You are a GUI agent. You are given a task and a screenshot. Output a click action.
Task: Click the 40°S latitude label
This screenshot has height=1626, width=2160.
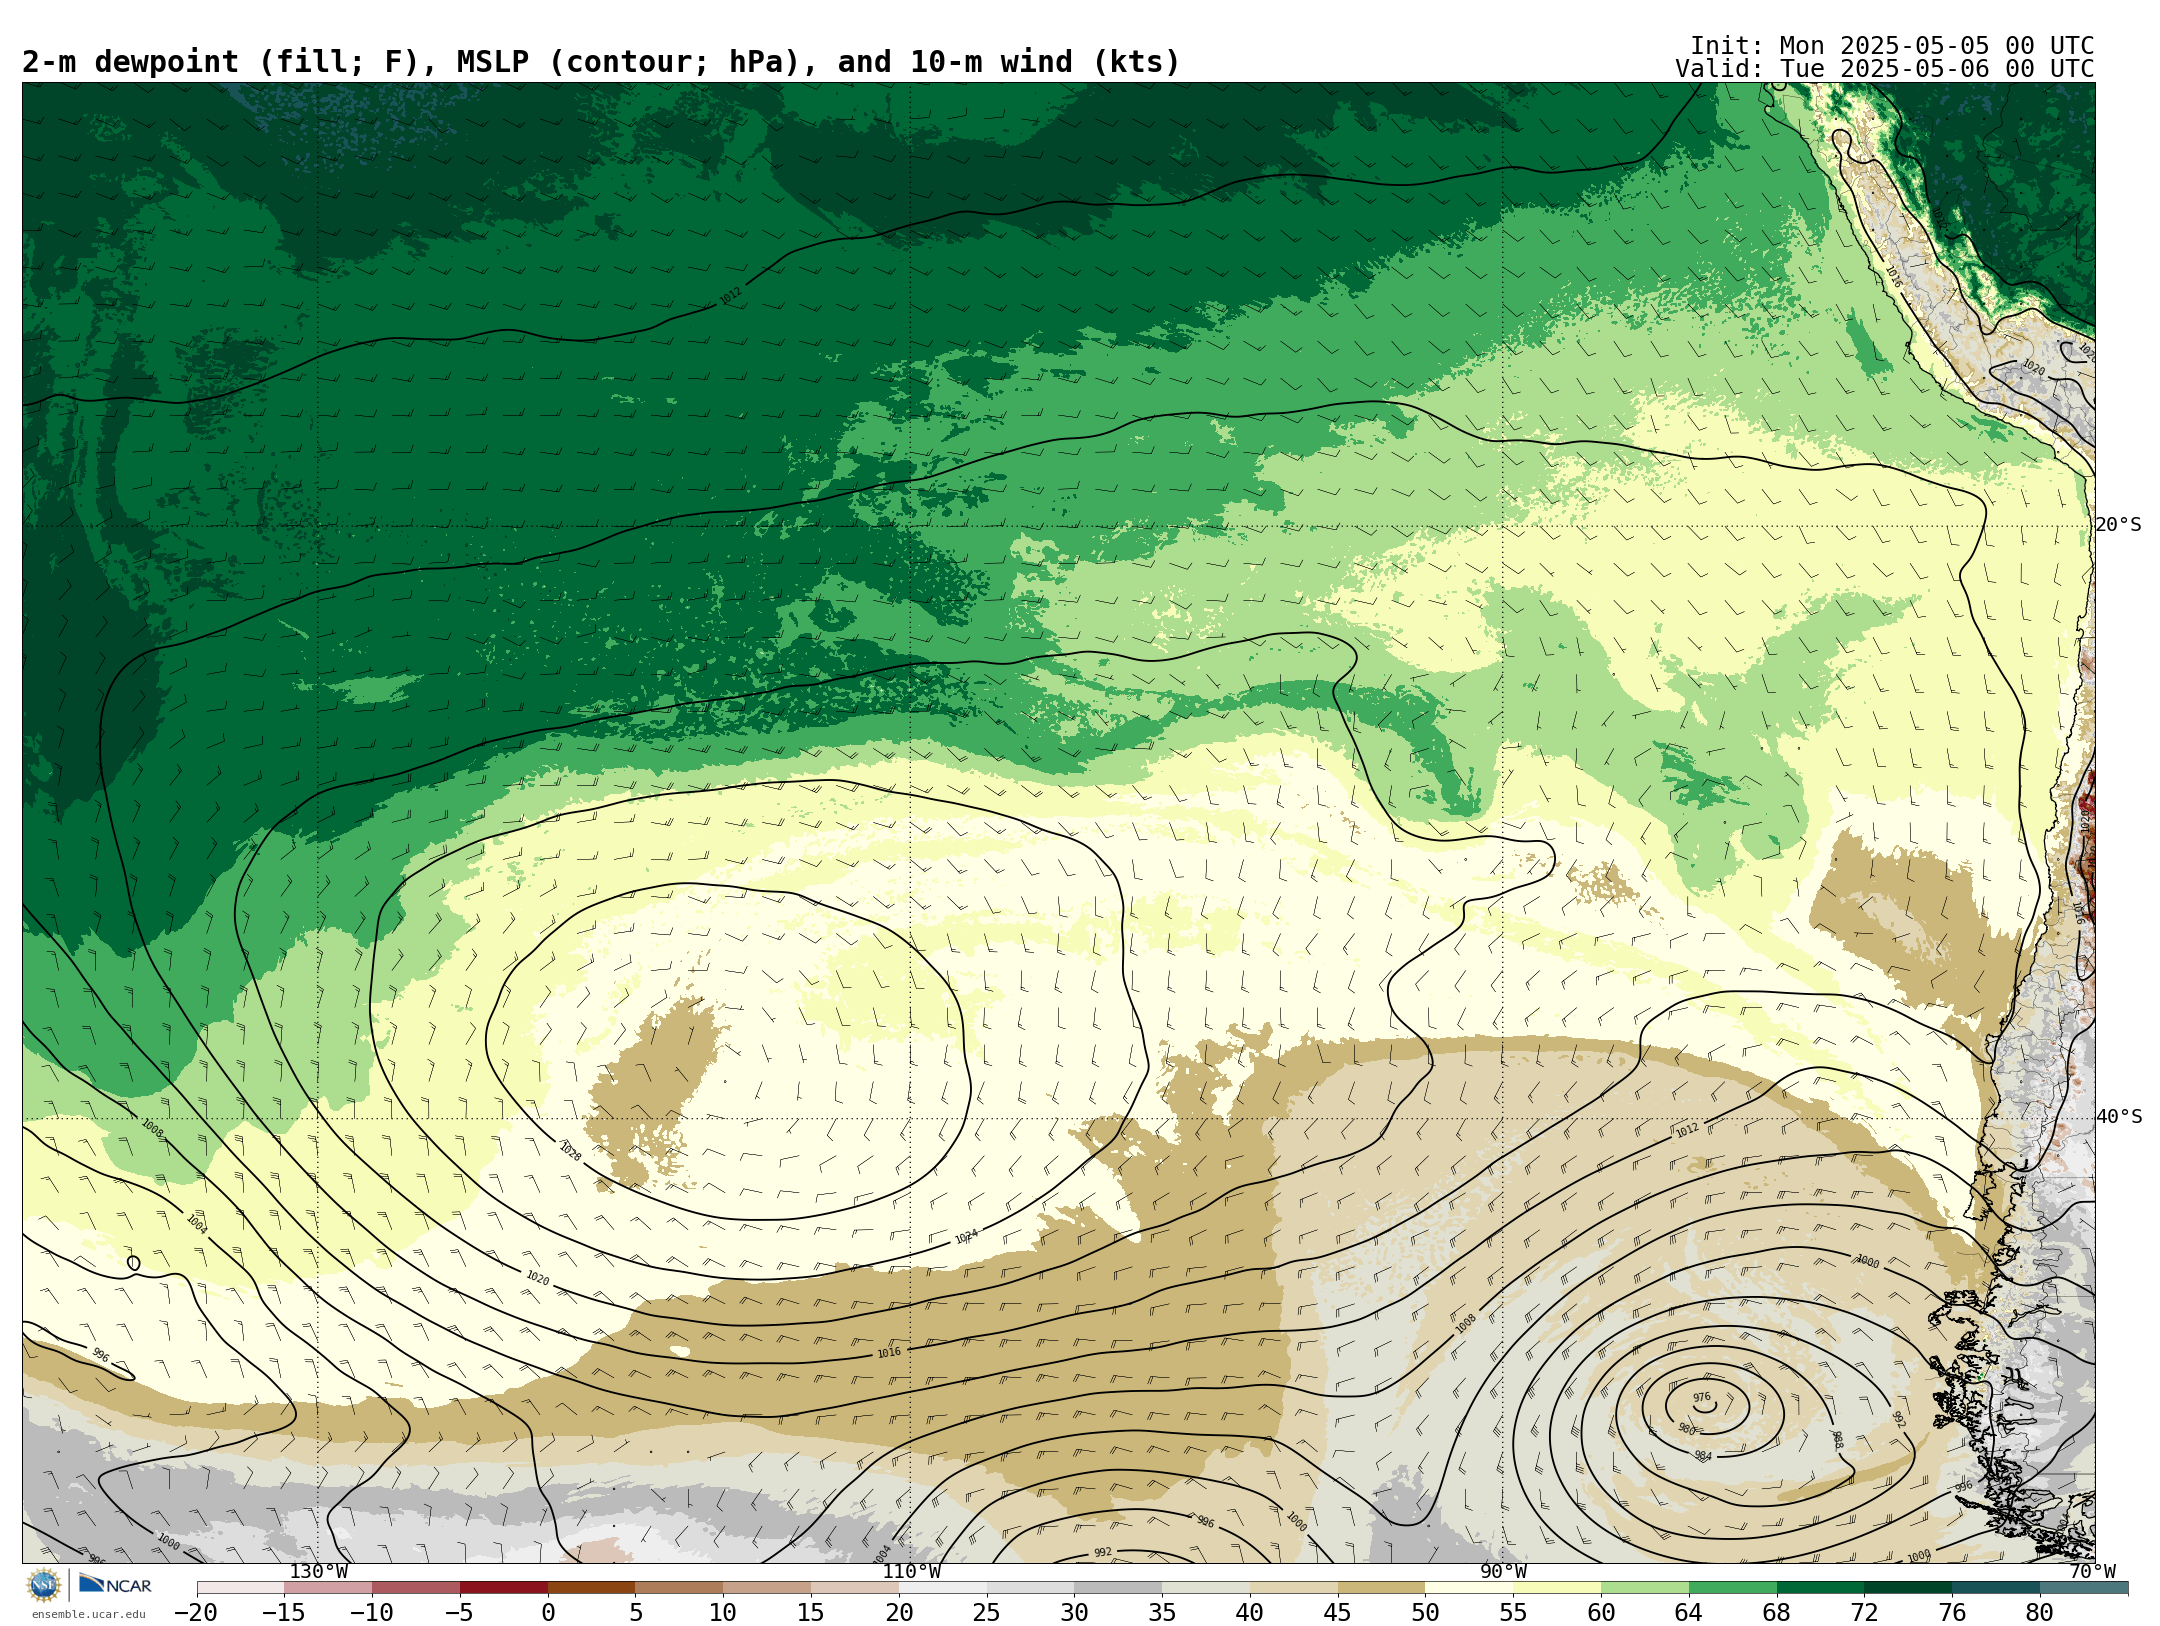tap(2119, 1117)
